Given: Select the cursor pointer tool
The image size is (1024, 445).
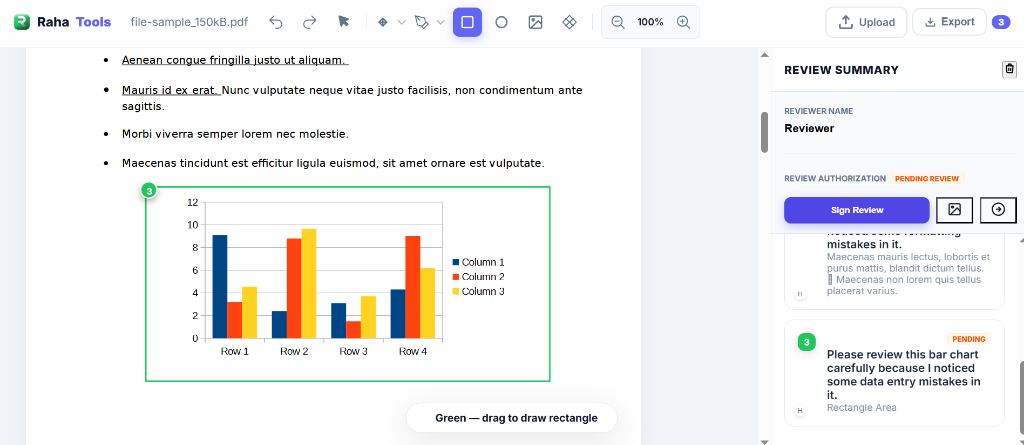Looking at the screenshot, I should [x=344, y=22].
